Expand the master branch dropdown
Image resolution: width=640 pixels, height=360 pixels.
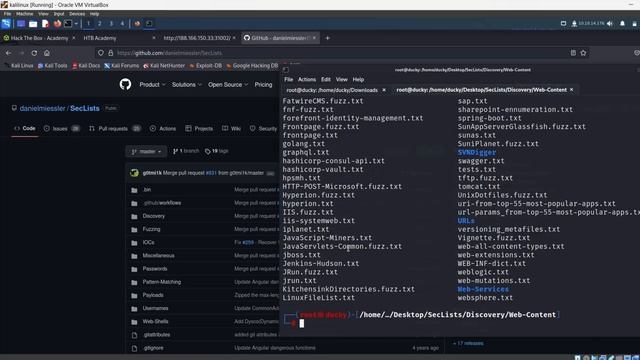[x=146, y=151]
